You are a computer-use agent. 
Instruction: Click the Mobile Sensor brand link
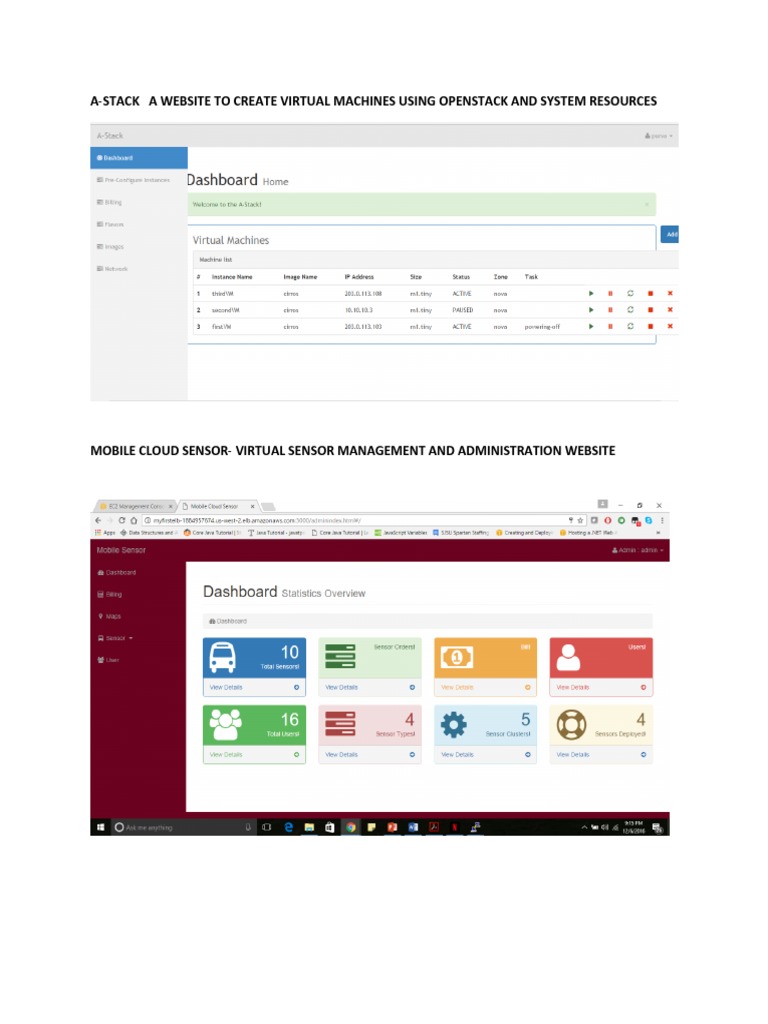point(121,550)
